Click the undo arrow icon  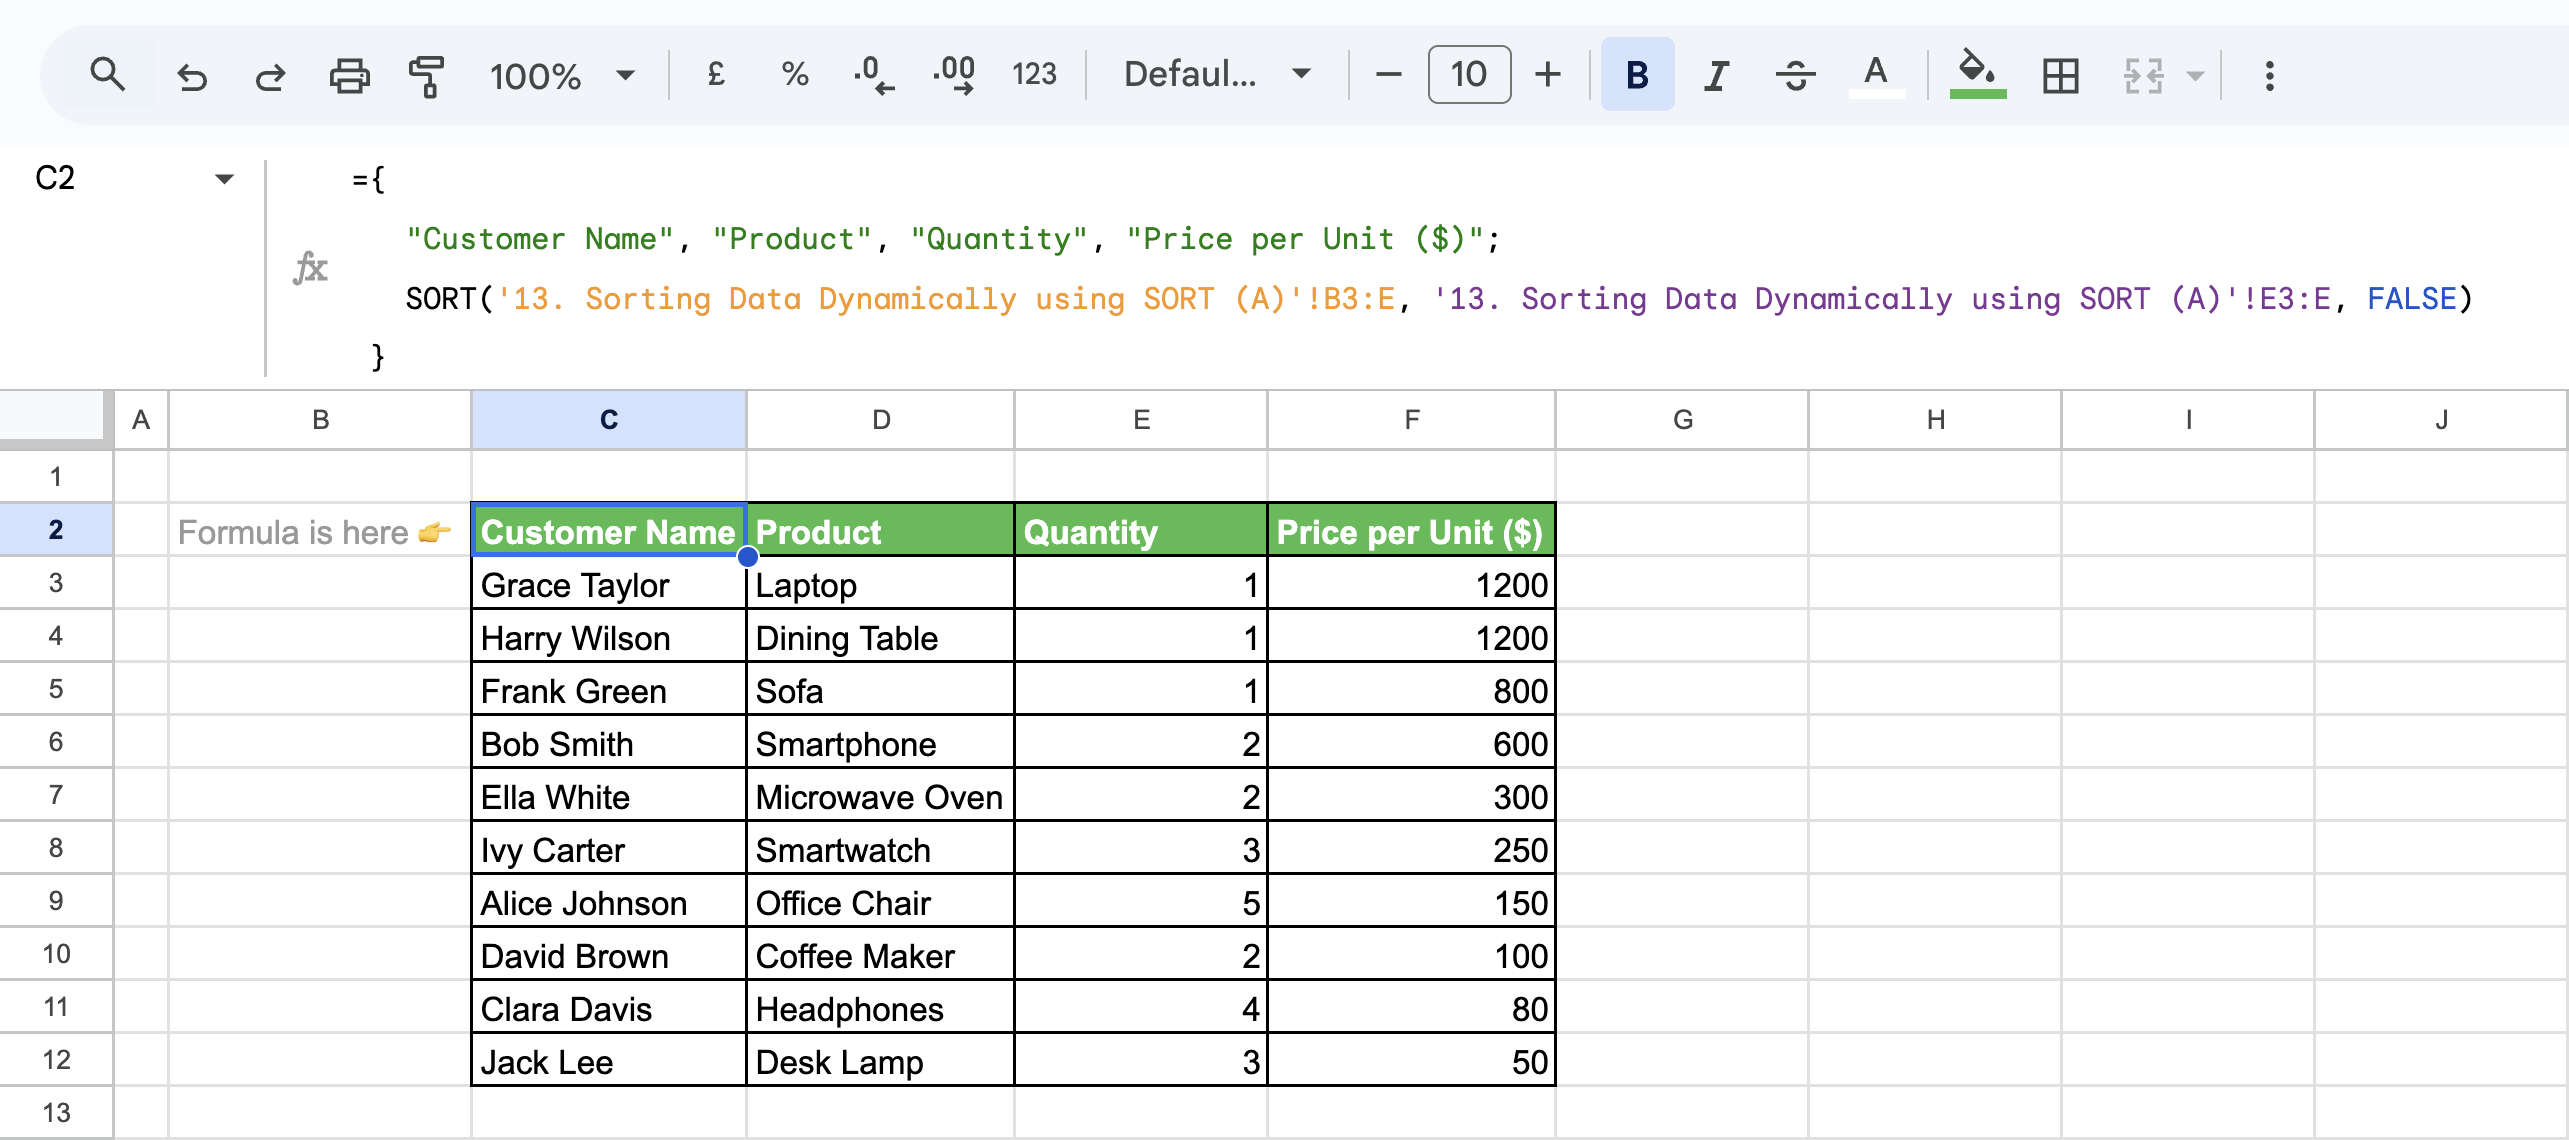pos(191,76)
